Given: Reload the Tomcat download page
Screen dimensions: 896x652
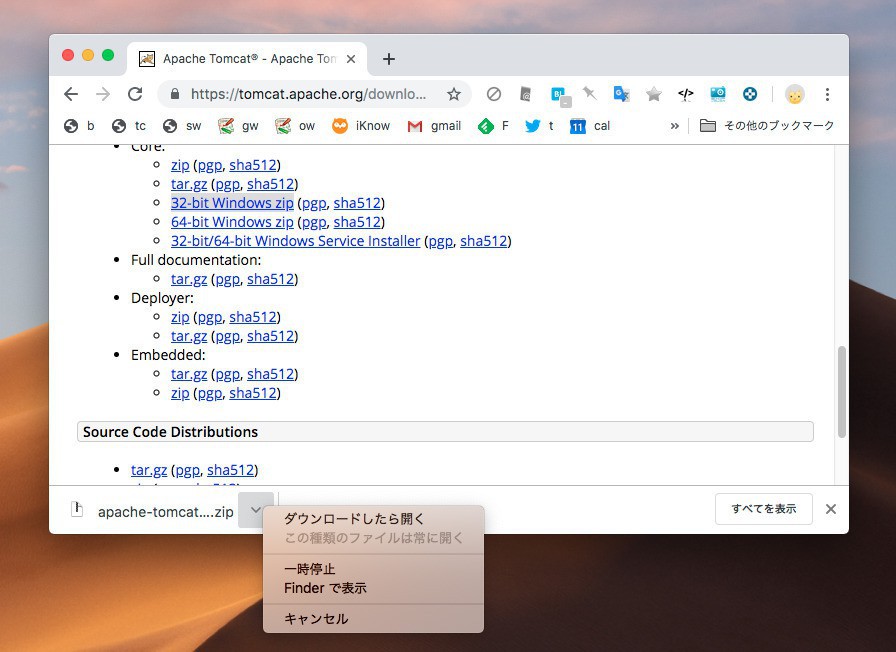Looking at the screenshot, I should point(135,94).
